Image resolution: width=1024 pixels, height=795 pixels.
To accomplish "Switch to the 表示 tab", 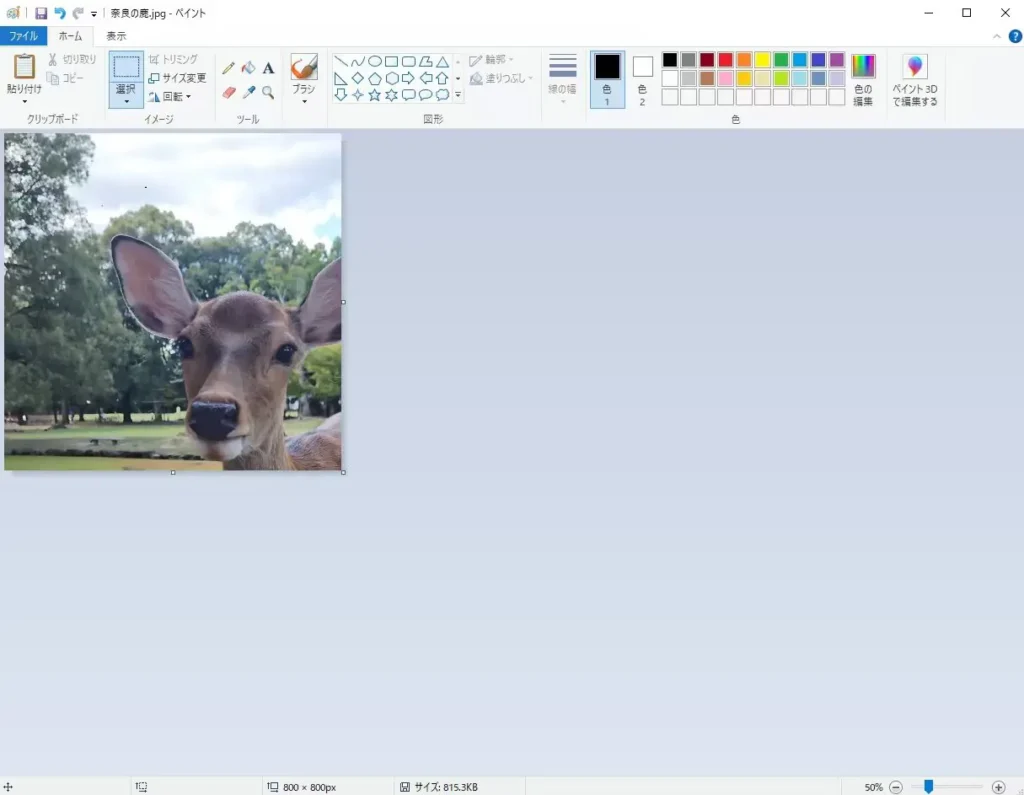I will [116, 36].
